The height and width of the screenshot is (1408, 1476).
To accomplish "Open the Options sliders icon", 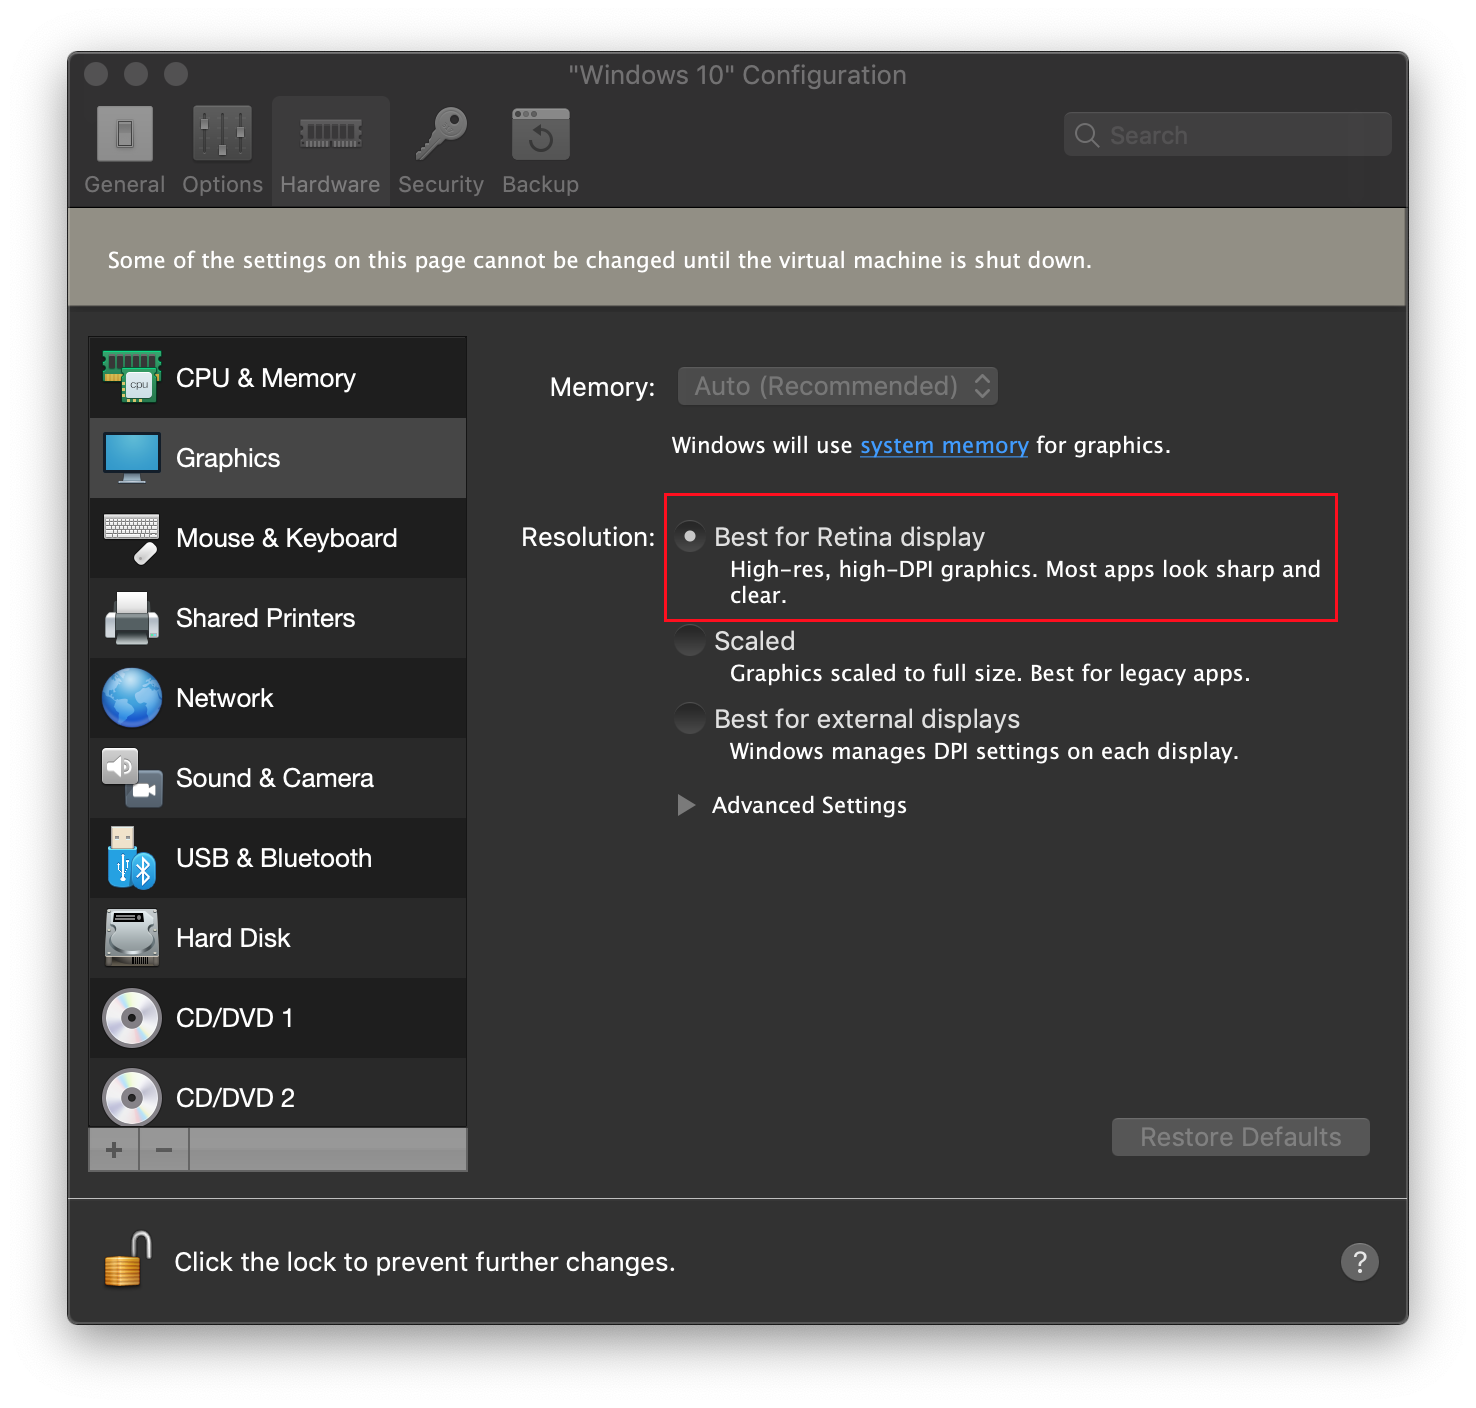I will click(222, 134).
